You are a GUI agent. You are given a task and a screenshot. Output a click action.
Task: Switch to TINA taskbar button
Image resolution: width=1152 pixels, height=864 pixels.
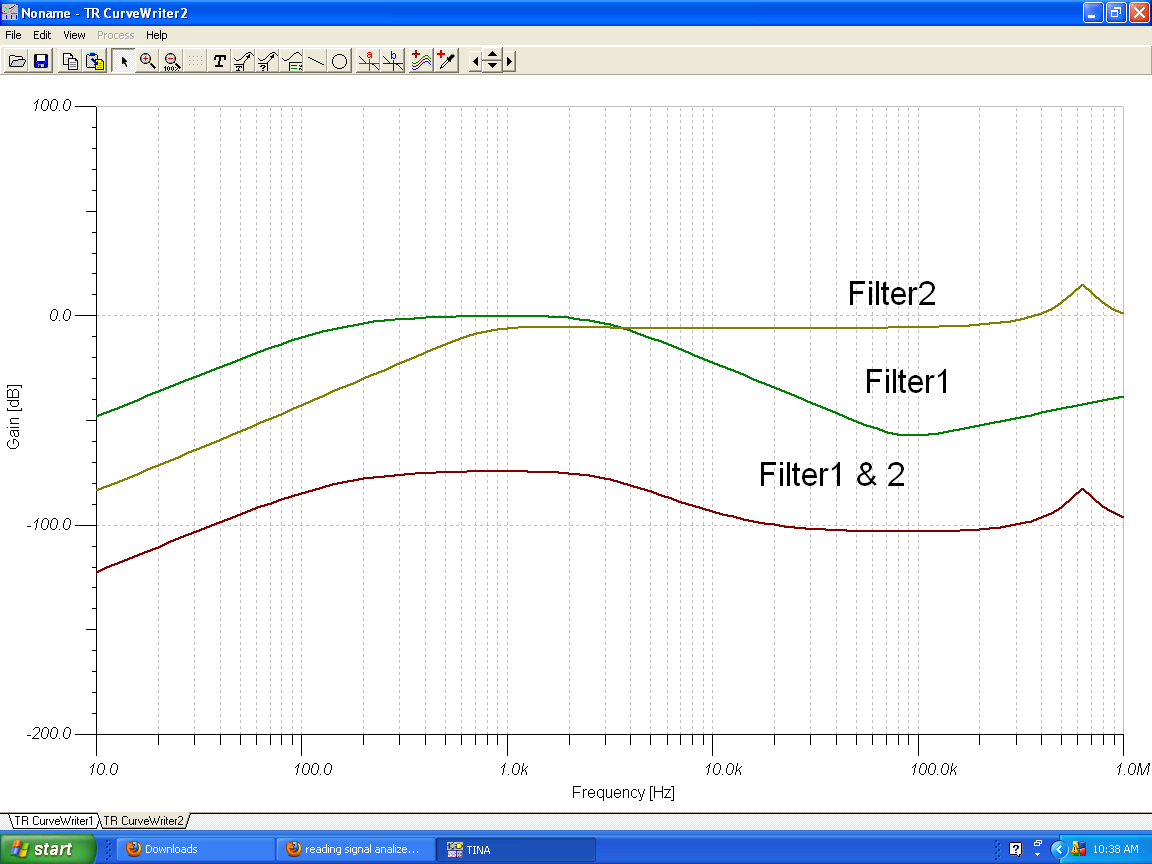(x=516, y=849)
